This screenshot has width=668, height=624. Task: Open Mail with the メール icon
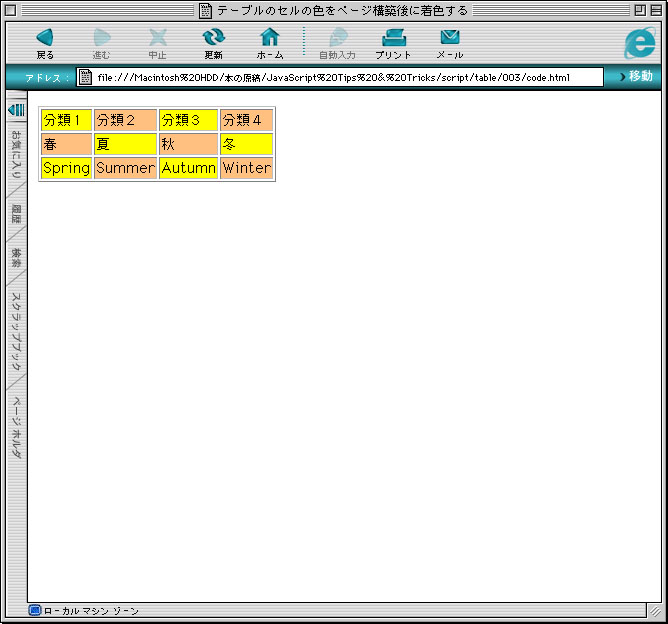(x=449, y=38)
